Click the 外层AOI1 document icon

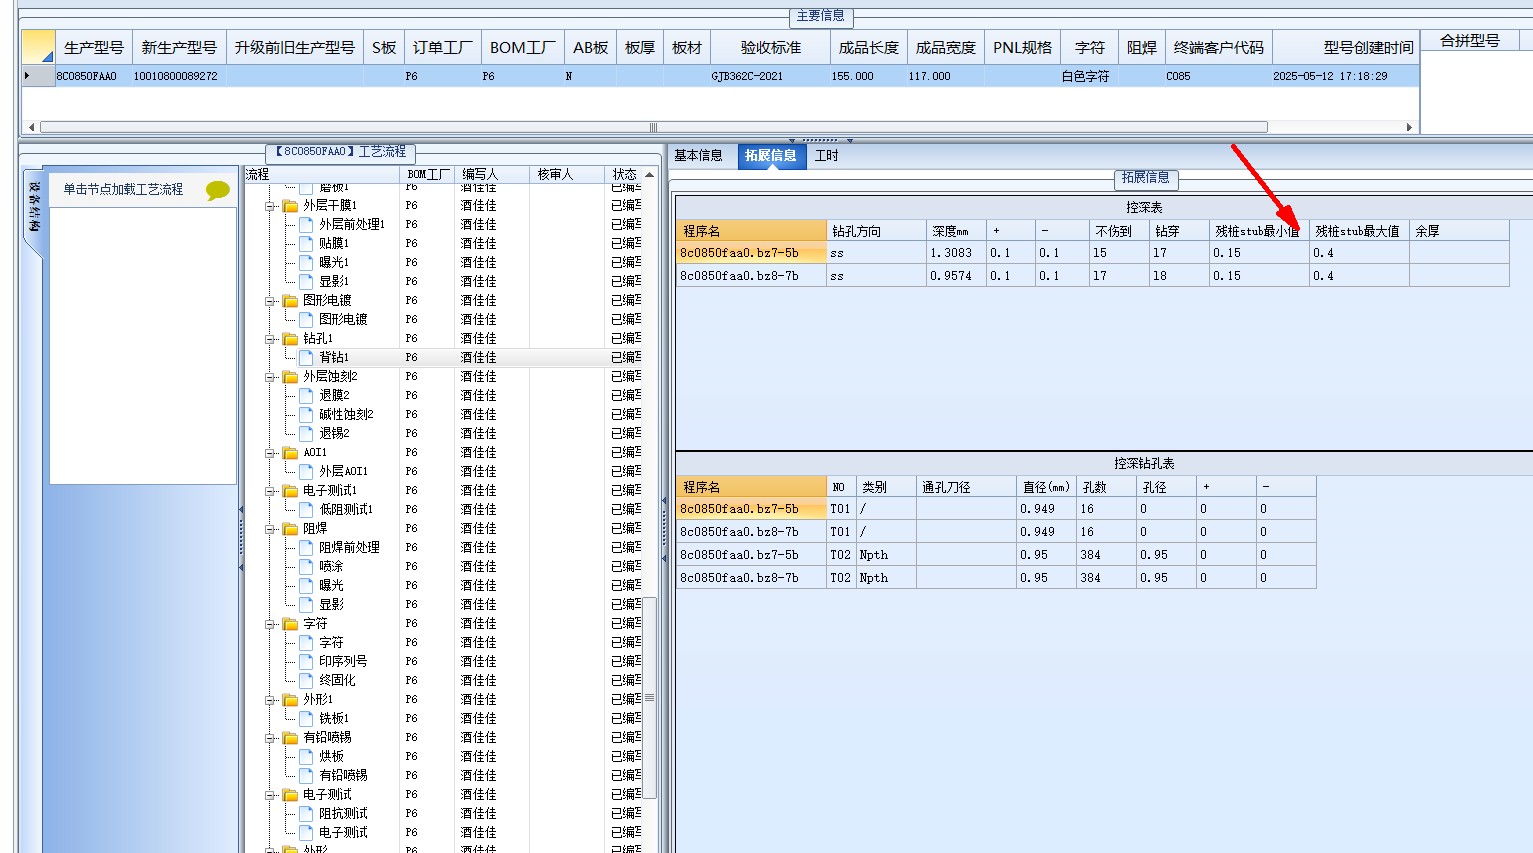(307, 471)
